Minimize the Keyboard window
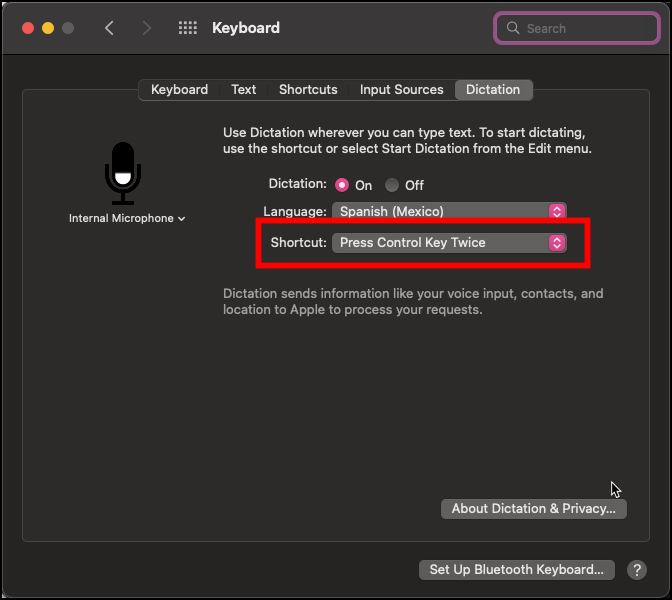Image resolution: width=672 pixels, height=600 pixels. click(x=46, y=28)
